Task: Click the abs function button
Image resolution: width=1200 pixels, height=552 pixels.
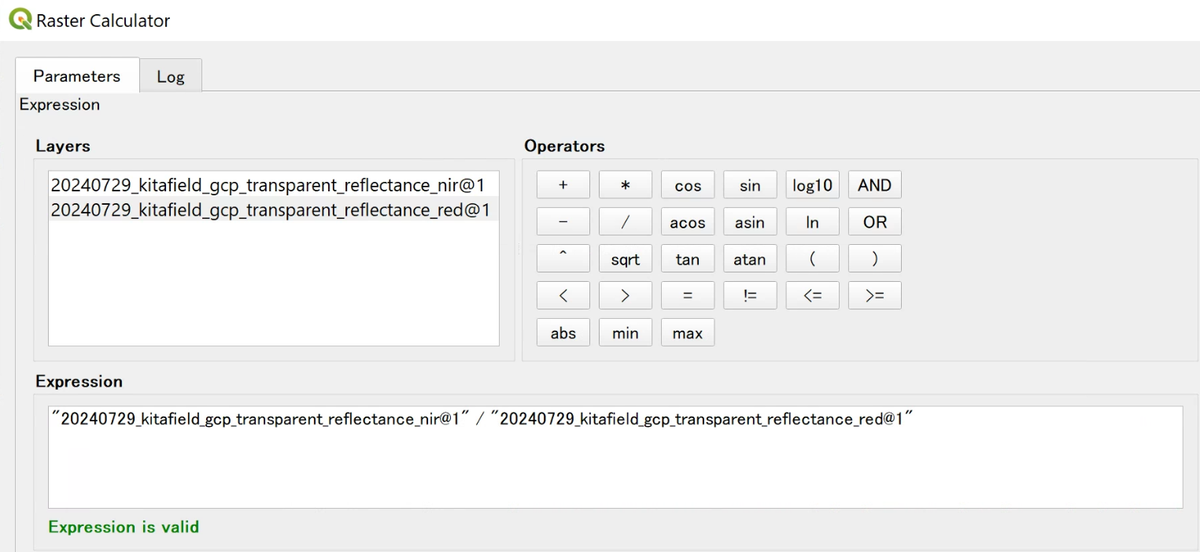Action: (x=563, y=333)
